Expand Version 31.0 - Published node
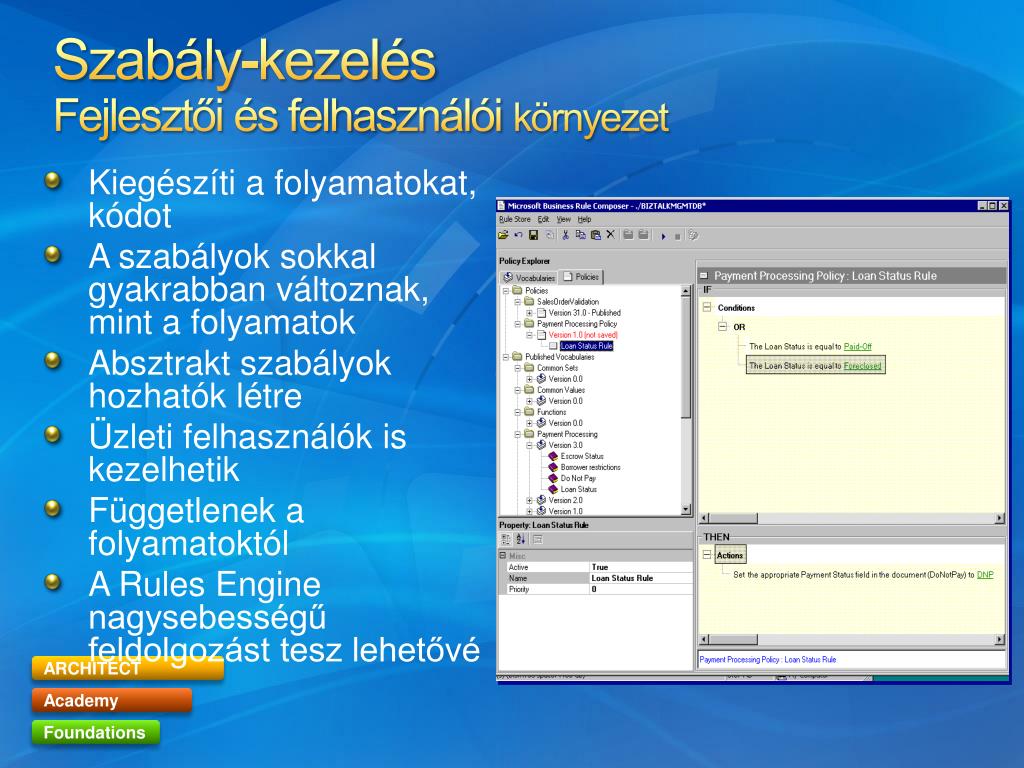This screenshot has width=1024, height=768. pos(530,313)
